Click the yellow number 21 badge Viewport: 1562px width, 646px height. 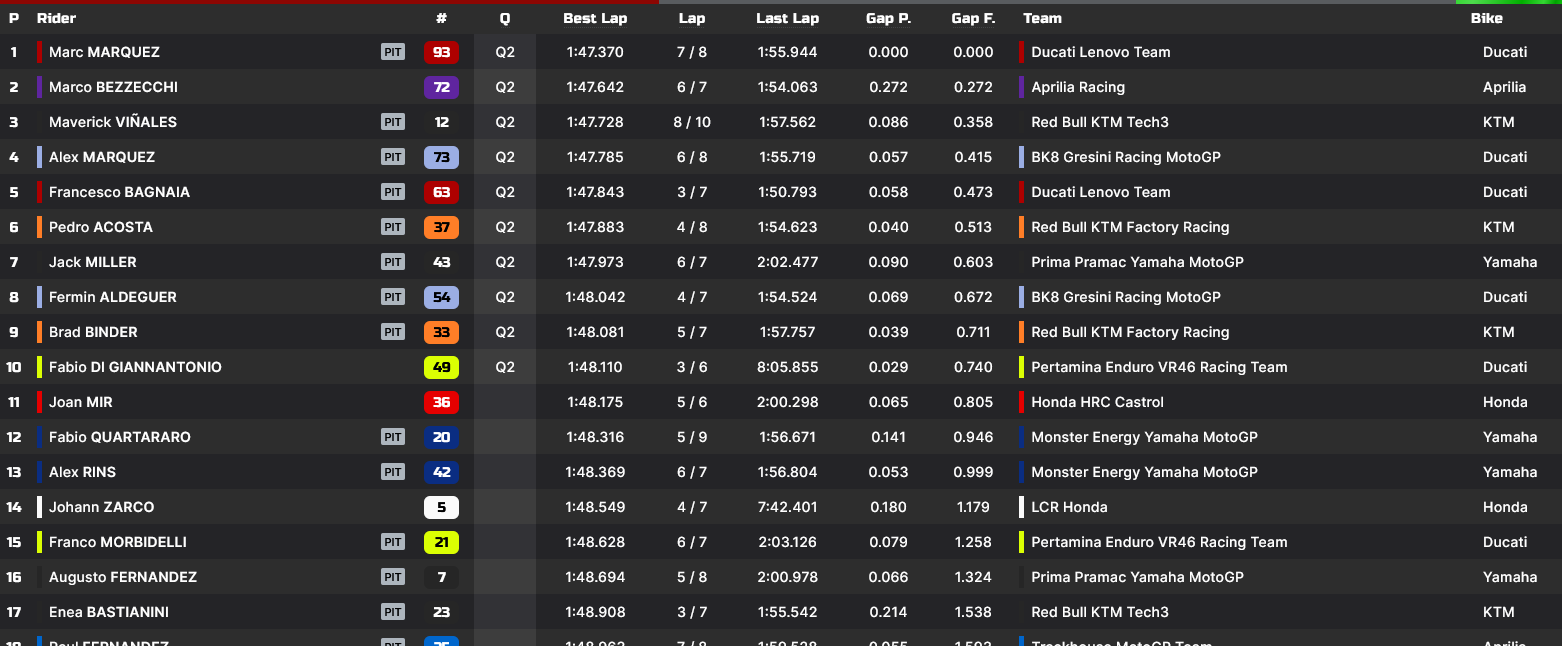point(441,542)
